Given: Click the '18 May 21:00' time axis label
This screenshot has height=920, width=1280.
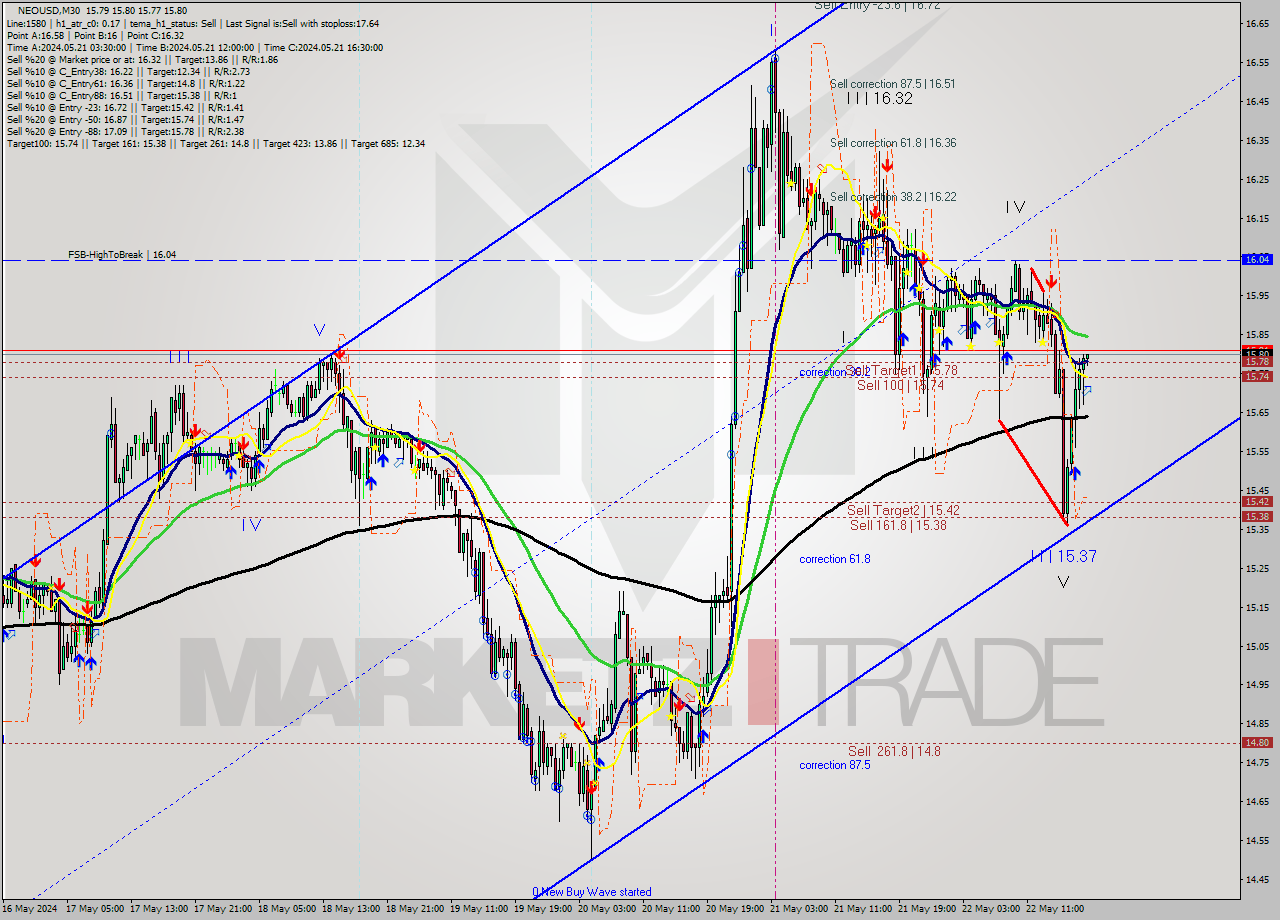Looking at the screenshot, I should (x=415, y=909).
